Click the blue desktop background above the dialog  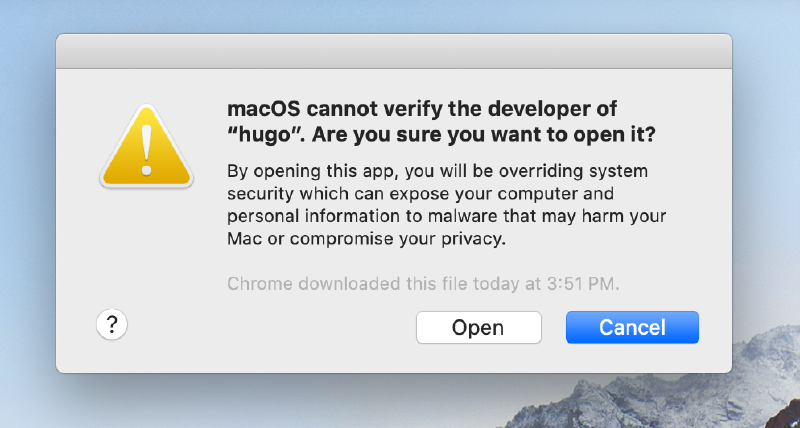pyautogui.click(x=400, y=15)
